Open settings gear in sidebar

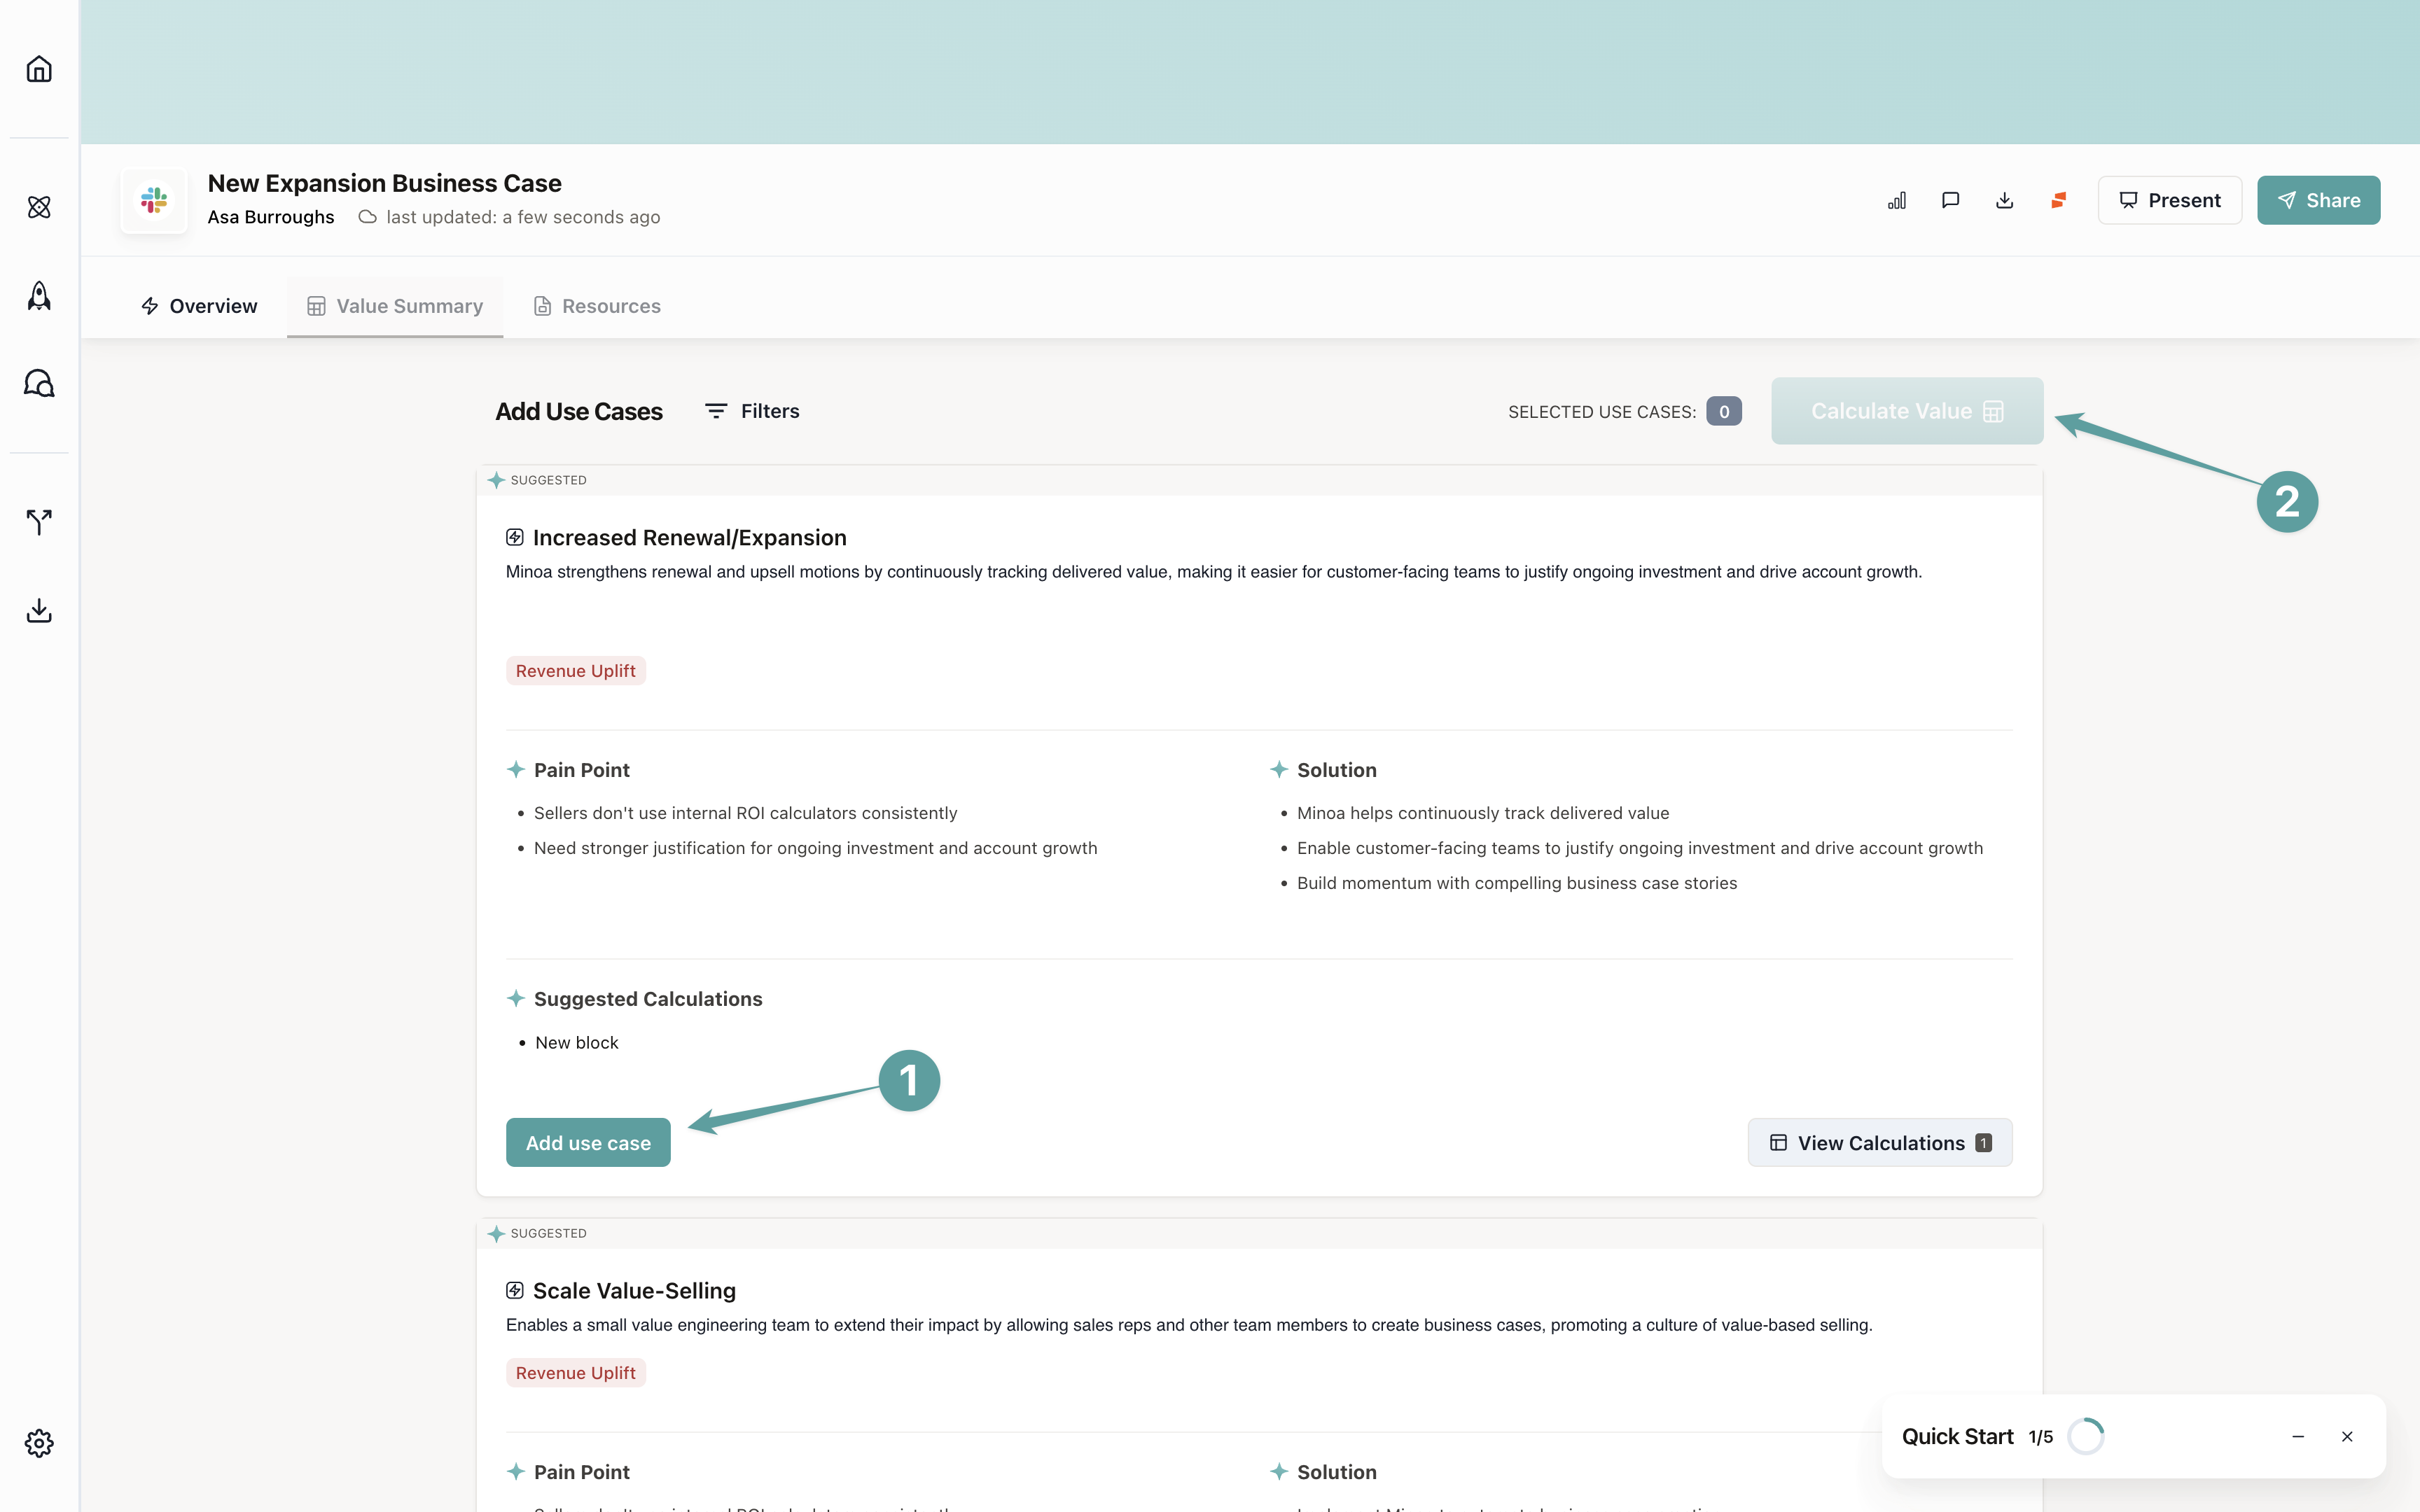39,1442
